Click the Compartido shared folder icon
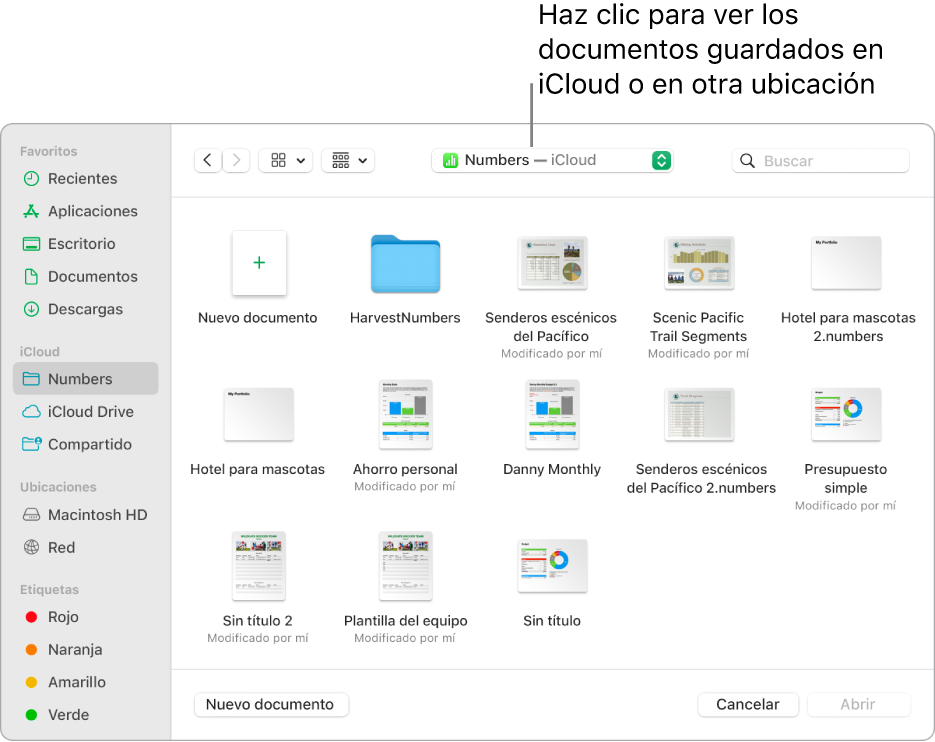935x742 pixels. pyautogui.click(x=32, y=444)
